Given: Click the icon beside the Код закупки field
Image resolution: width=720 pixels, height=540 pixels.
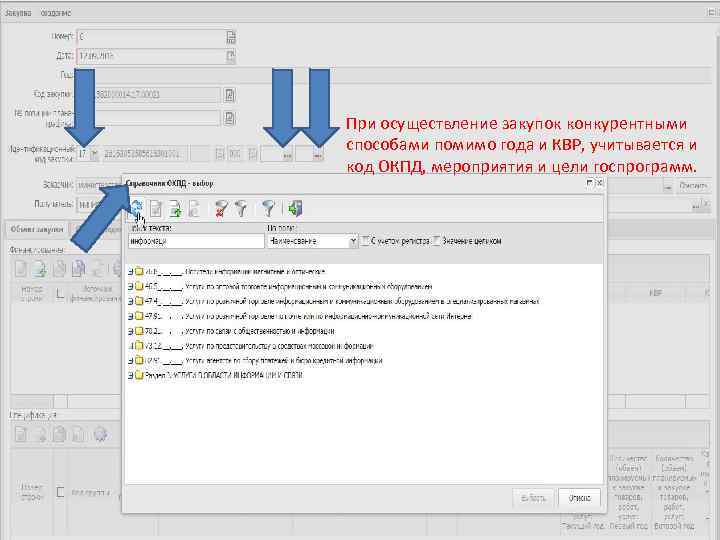Looking at the screenshot, I should click(x=229, y=95).
